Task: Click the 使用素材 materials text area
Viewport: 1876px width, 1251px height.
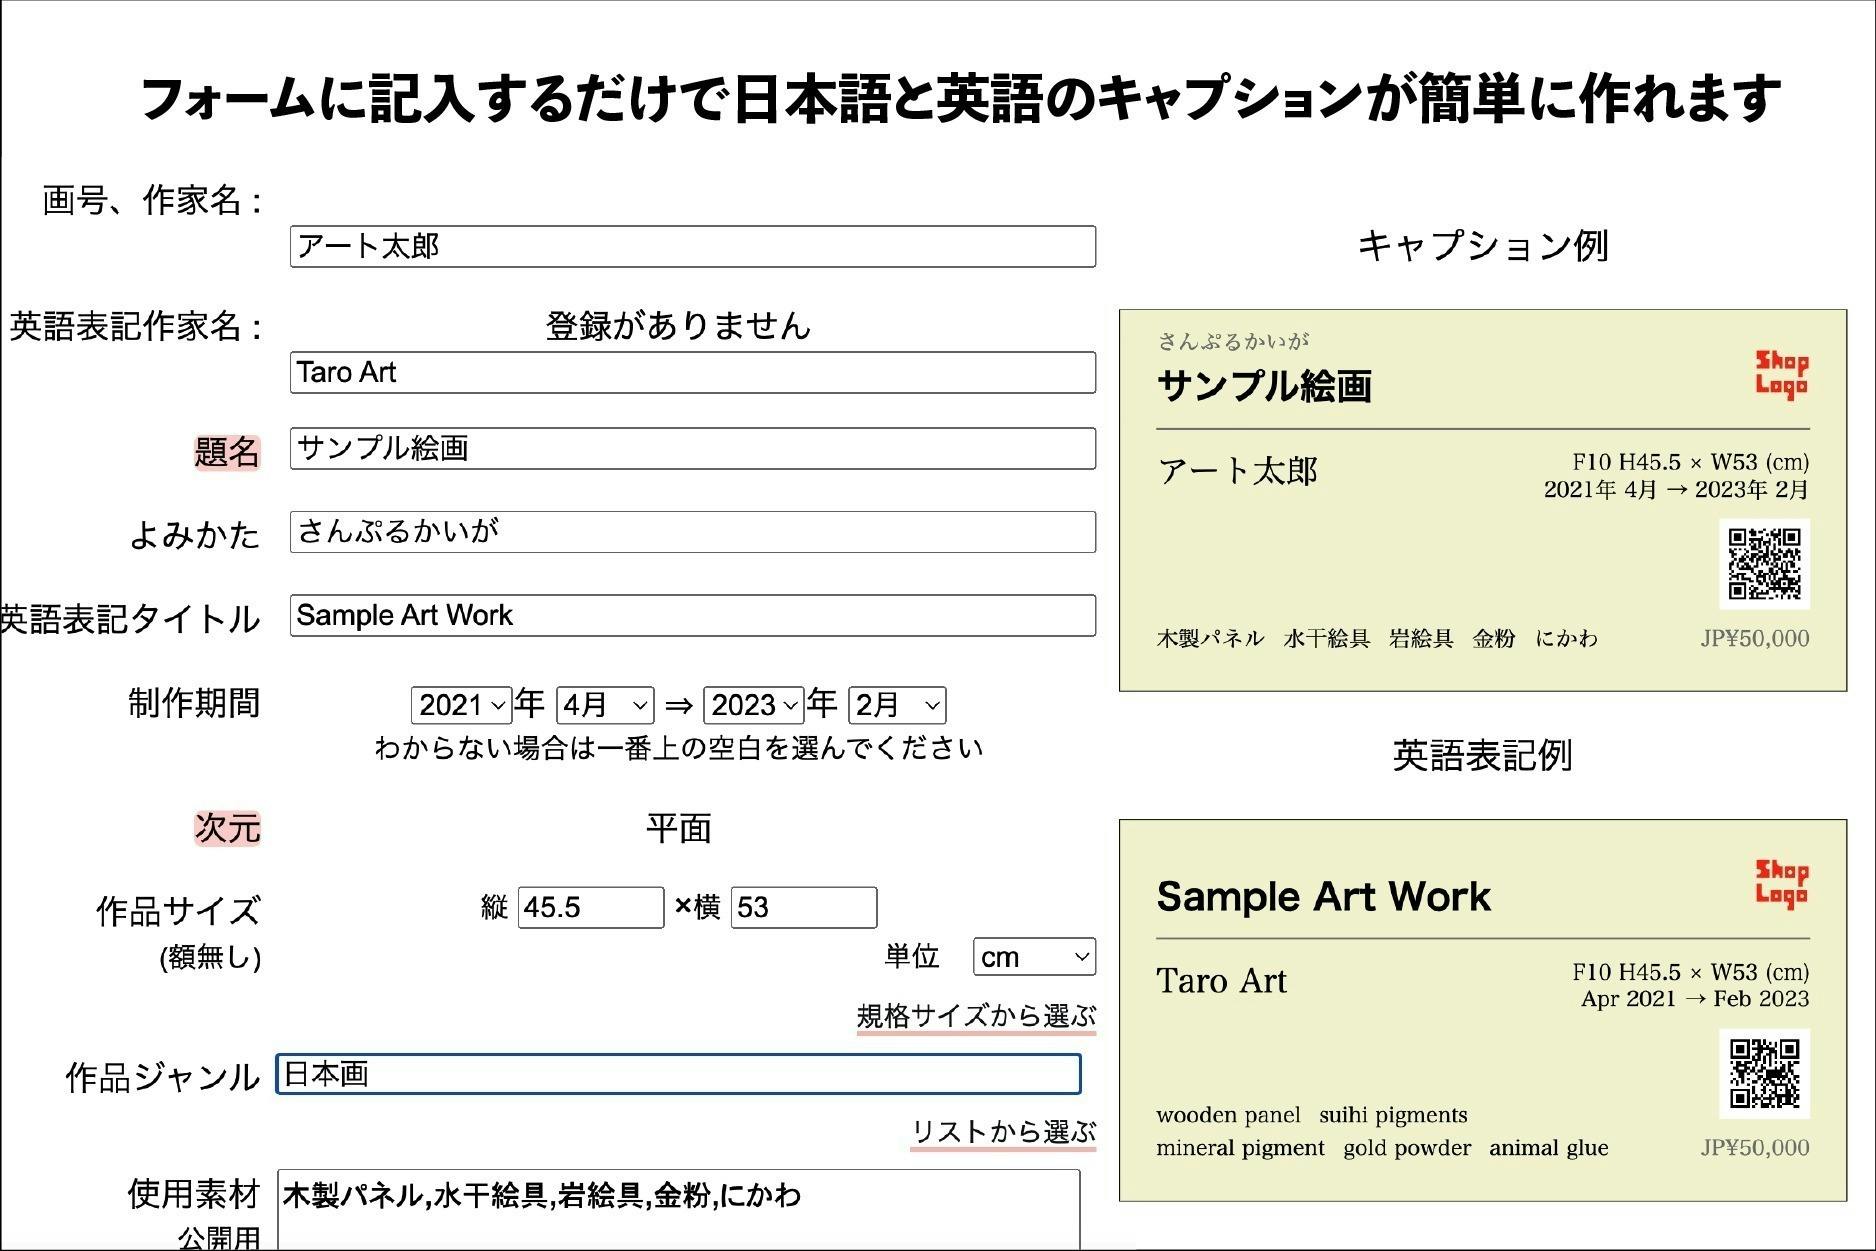Action: pos(678,1208)
